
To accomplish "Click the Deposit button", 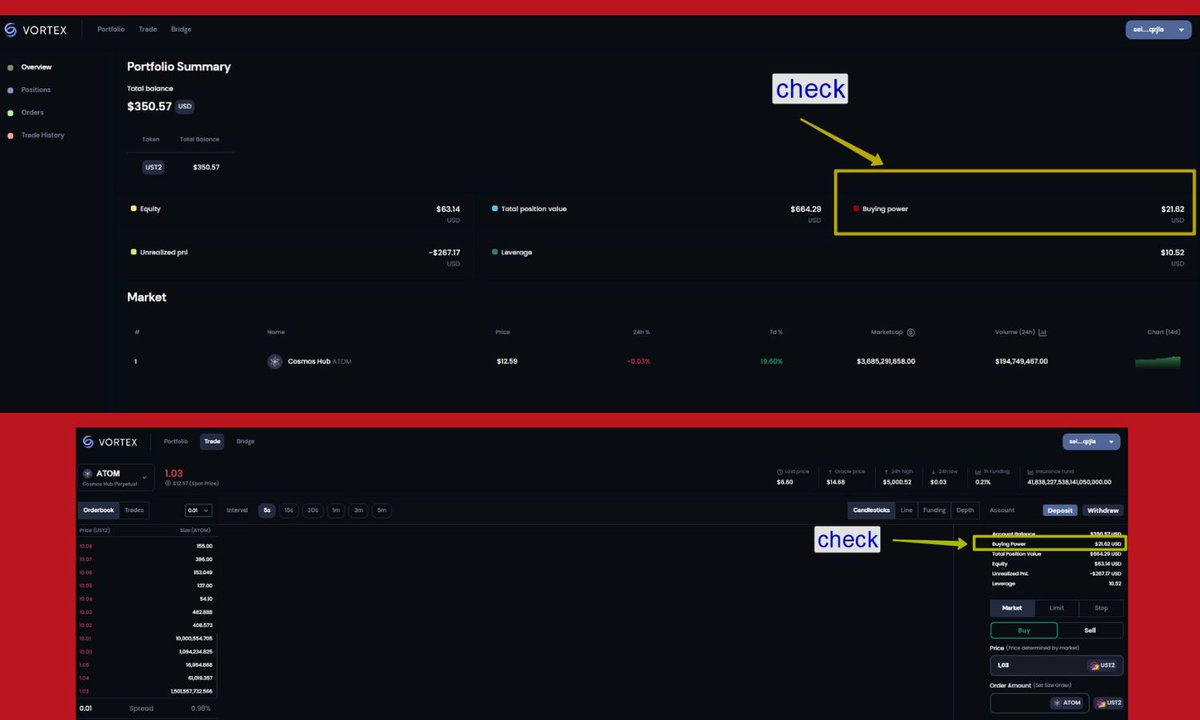I will [x=1059, y=510].
